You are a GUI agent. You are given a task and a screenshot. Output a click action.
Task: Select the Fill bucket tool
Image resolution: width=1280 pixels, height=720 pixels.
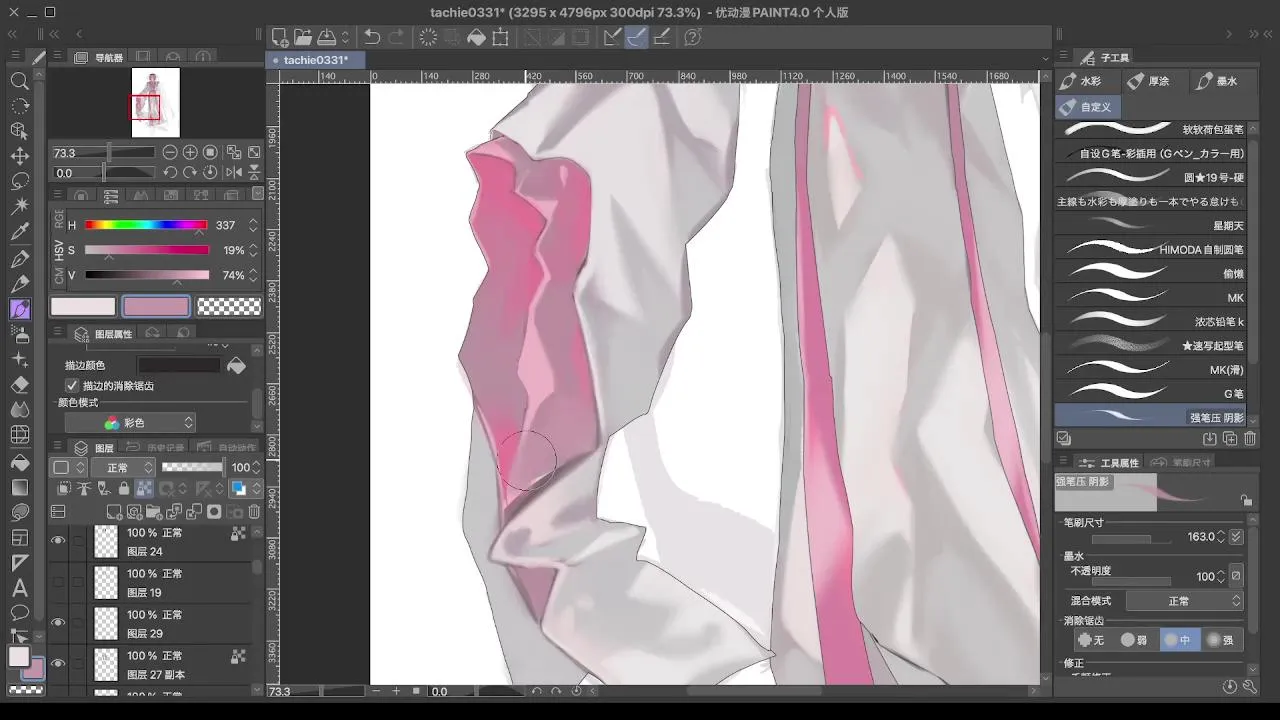pyautogui.click(x=19, y=462)
